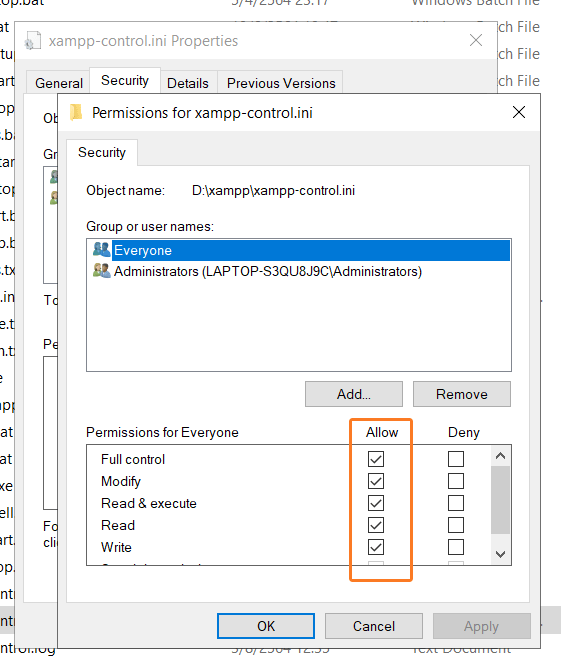
Task: Toggle Allow checkbox for Full control
Action: [x=376, y=459]
